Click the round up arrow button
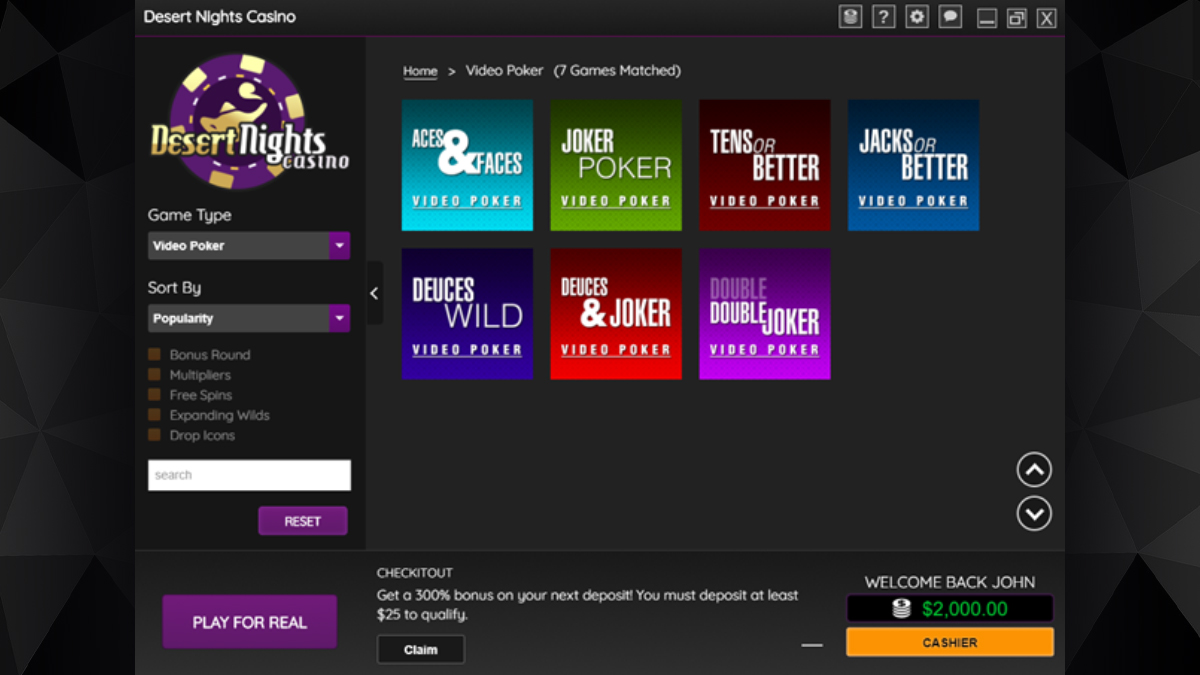Image resolution: width=1200 pixels, height=675 pixels. coord(1034,469)
